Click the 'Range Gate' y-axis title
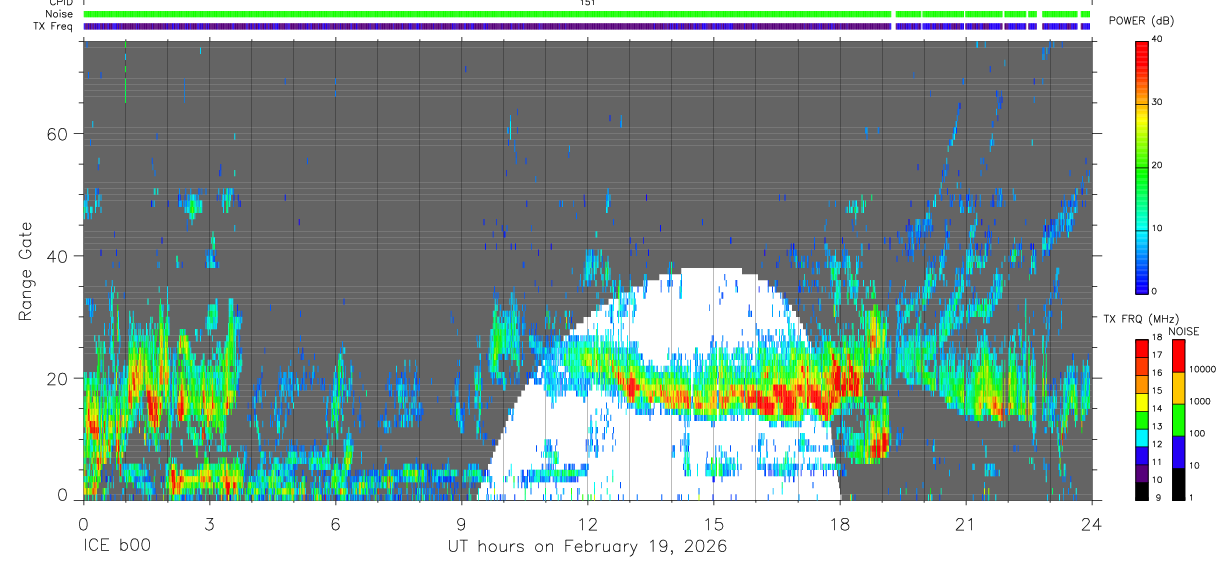This screenshot has width=1228, height=567. point(26,270)
